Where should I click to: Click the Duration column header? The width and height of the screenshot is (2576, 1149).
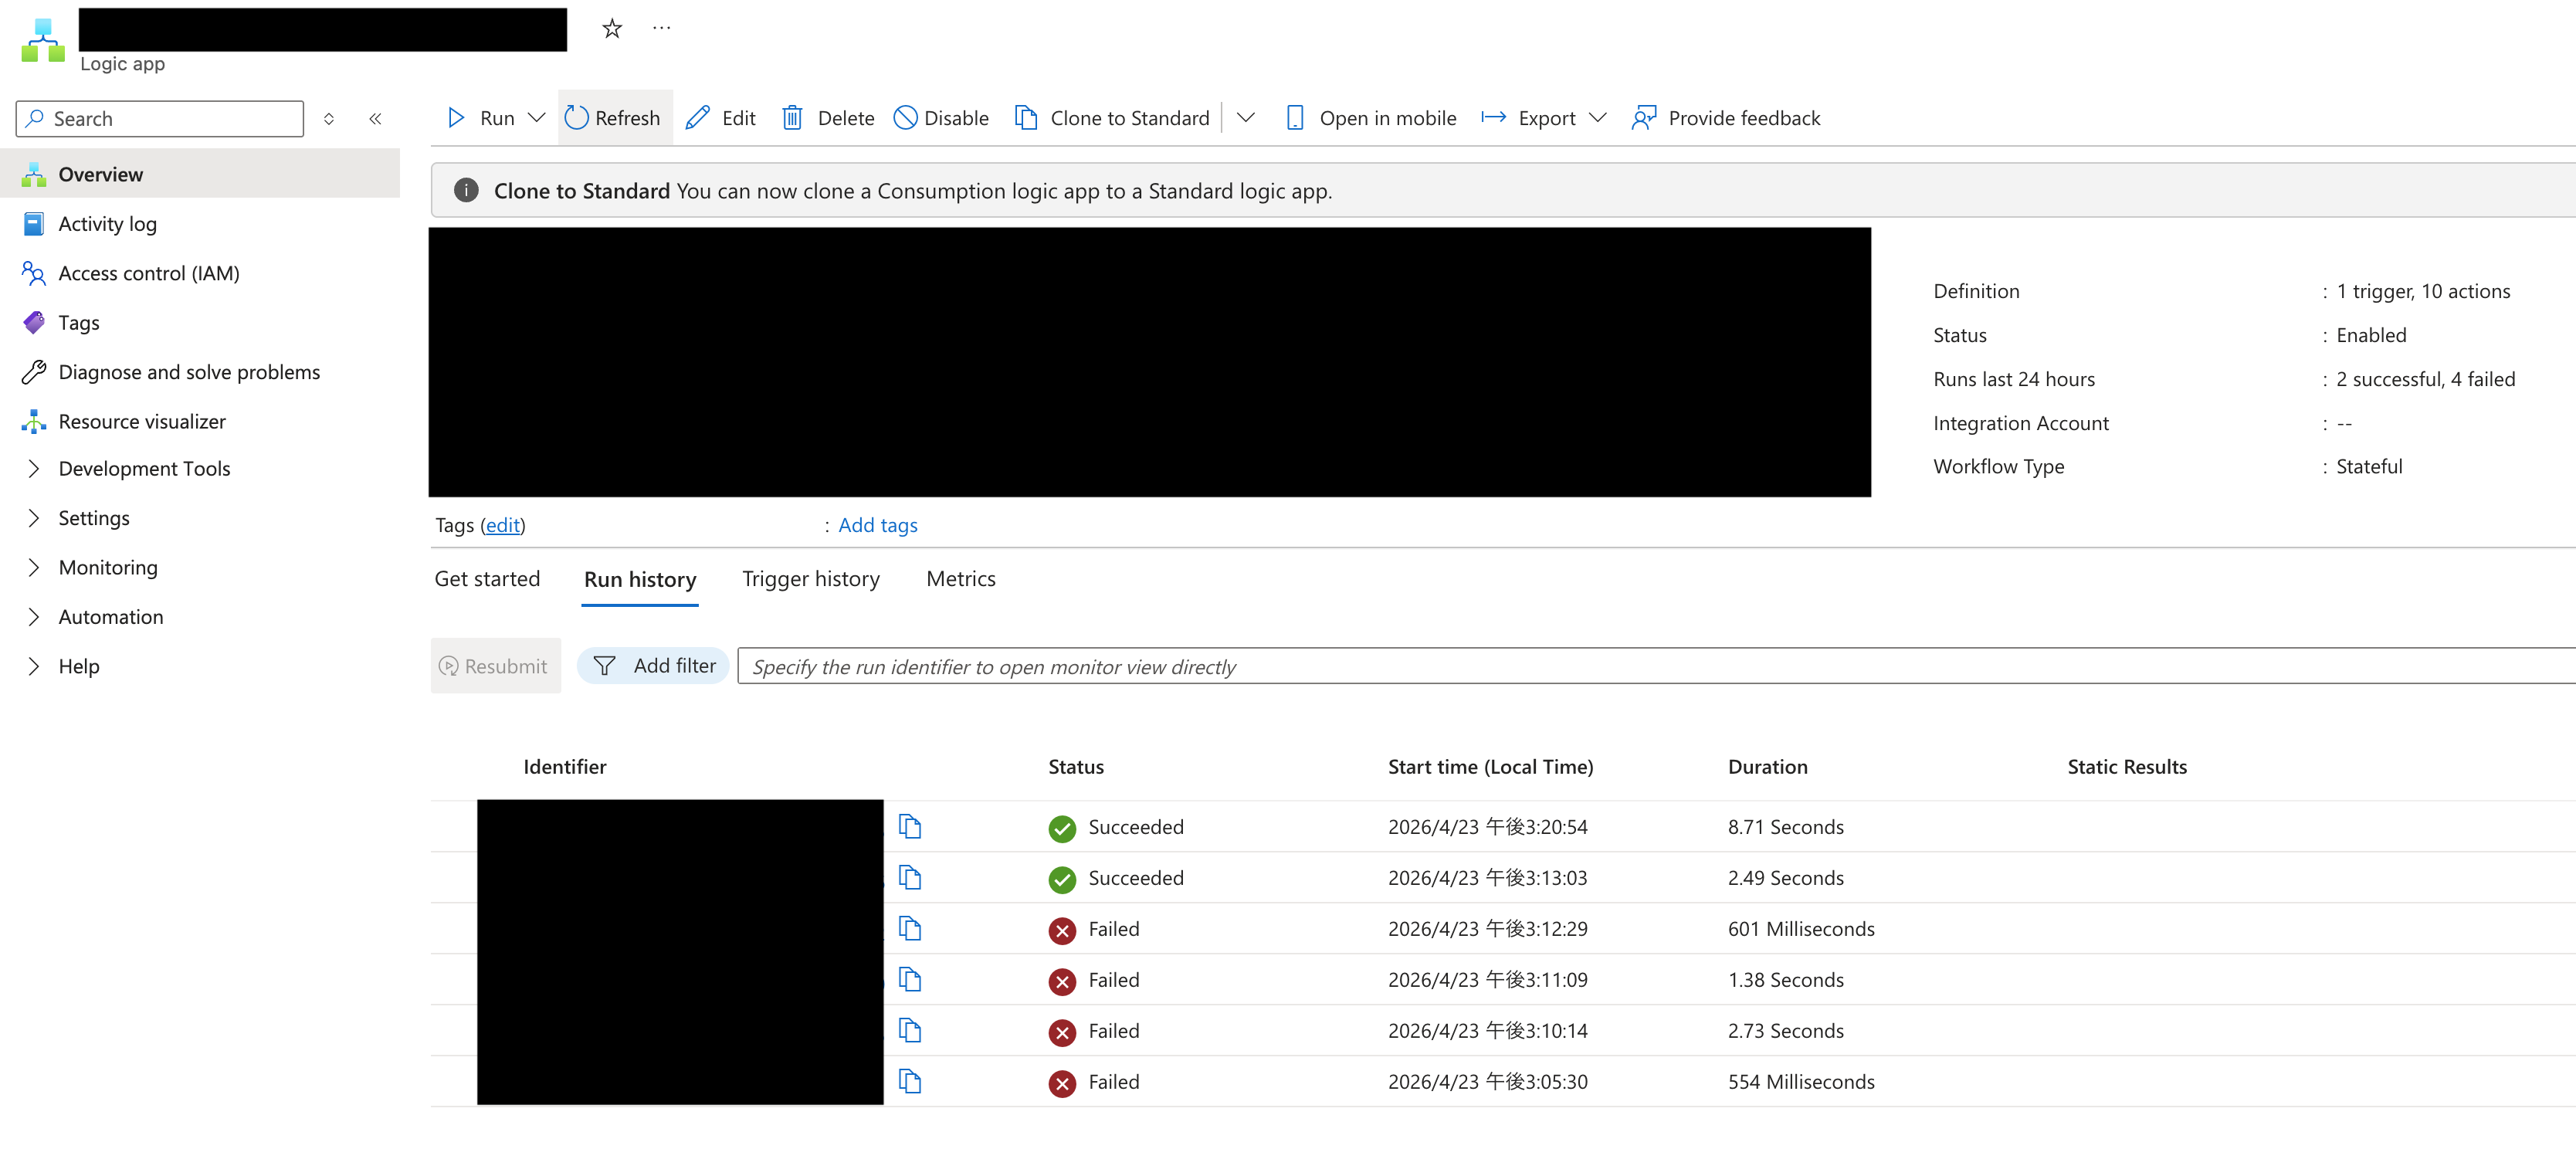(1768, 767)
